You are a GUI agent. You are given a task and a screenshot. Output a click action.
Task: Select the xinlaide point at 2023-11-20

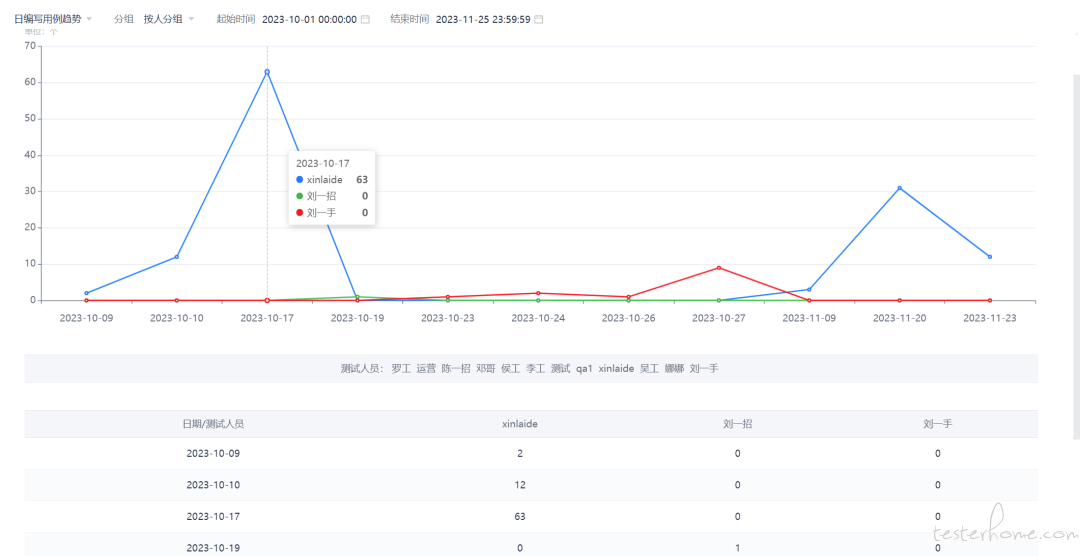[900, 188]
